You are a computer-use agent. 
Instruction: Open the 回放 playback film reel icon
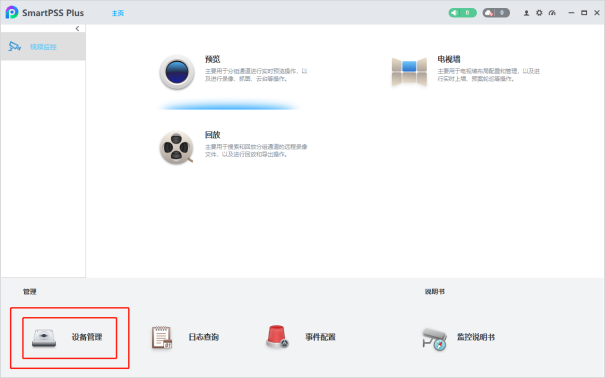pyautogui.click(x=176, y=147)
